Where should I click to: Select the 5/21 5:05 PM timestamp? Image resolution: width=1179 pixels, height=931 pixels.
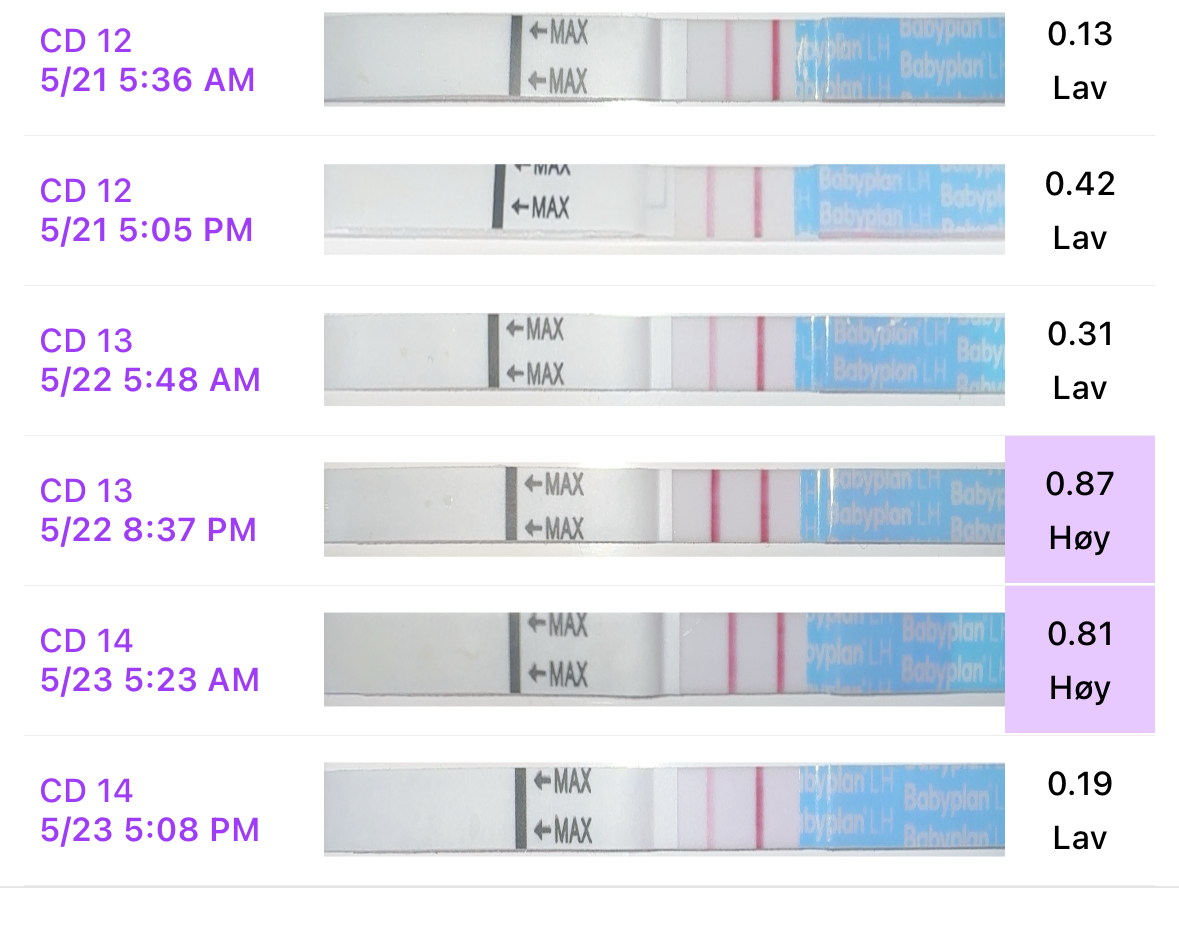pyautogui.click(x=147, y=230)
